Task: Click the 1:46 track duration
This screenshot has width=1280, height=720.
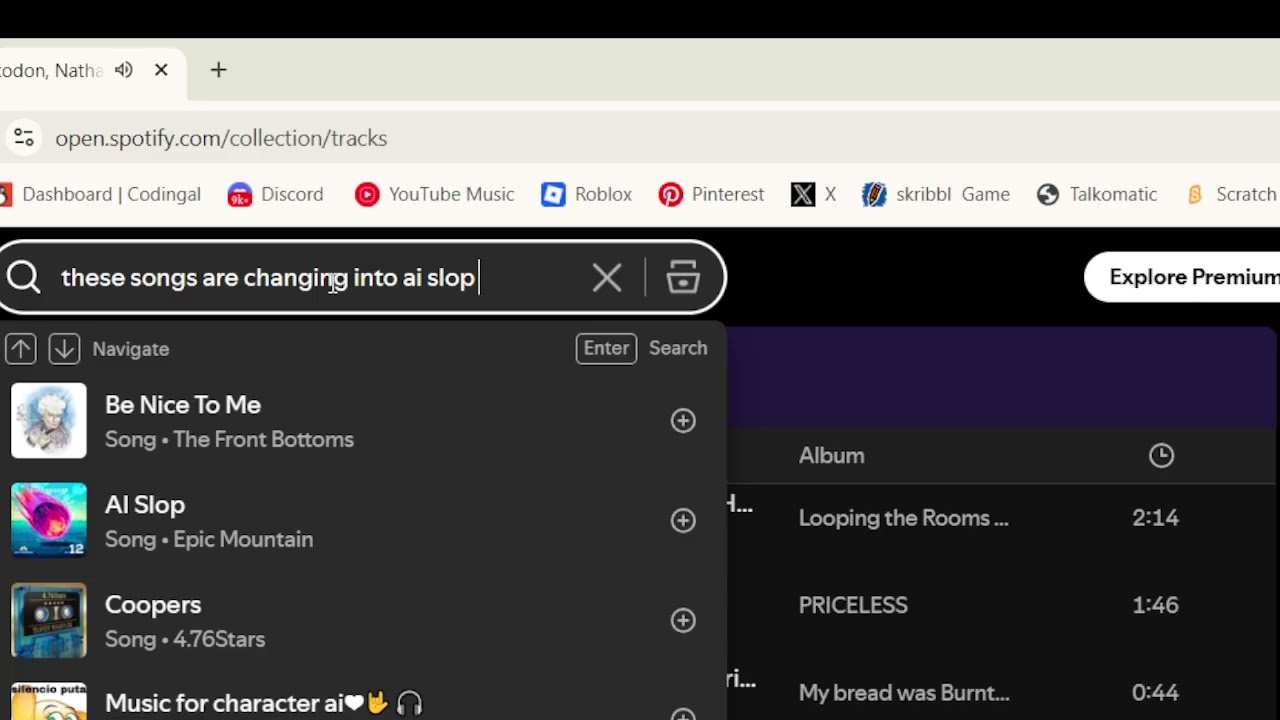Action: [x=1155, y=605]
